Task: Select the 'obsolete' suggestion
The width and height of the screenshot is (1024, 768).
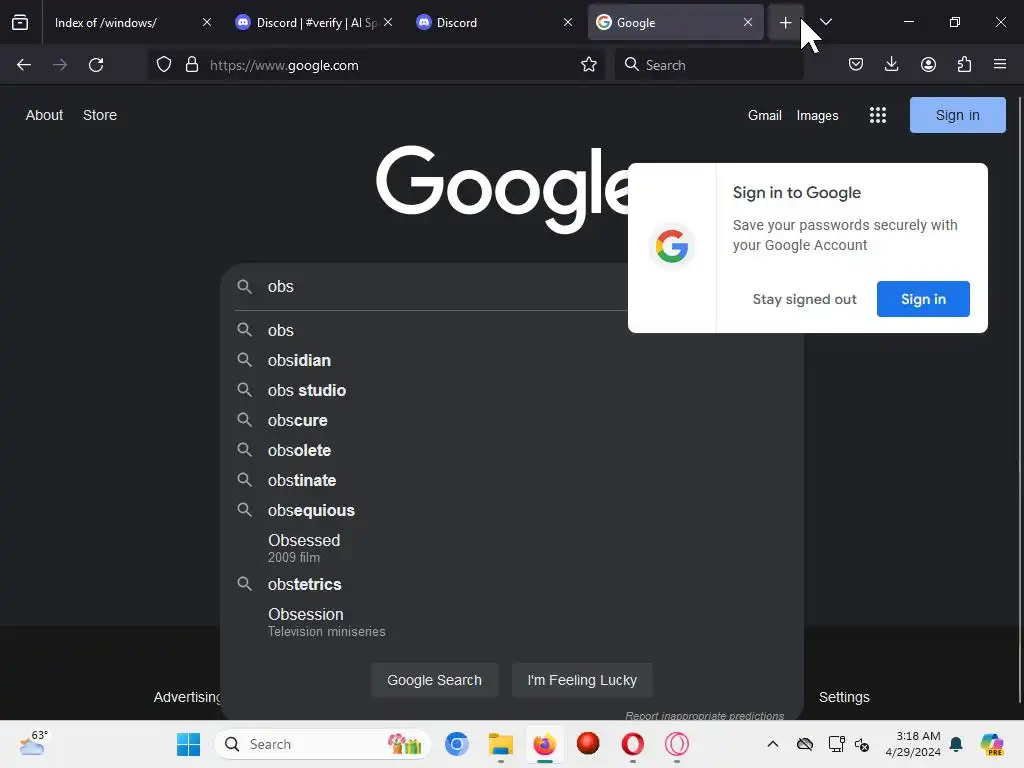Action: pos(512,451)
